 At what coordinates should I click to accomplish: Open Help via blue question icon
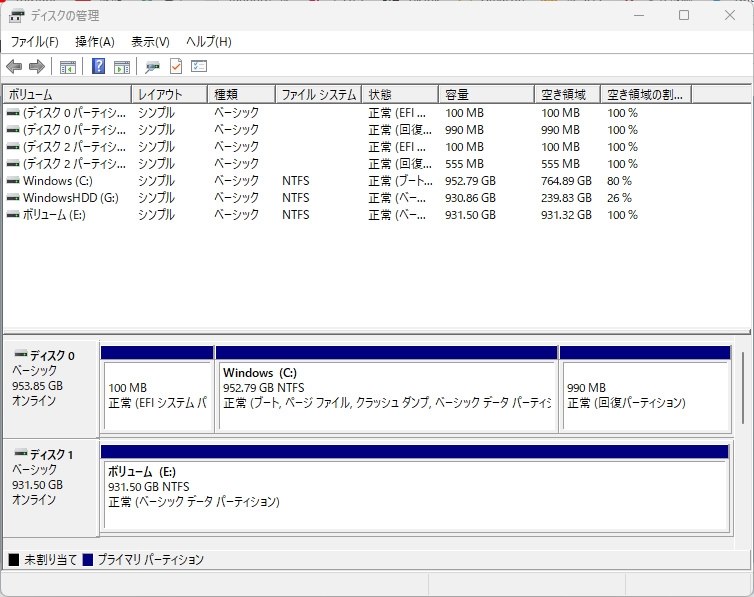(98, 66)
